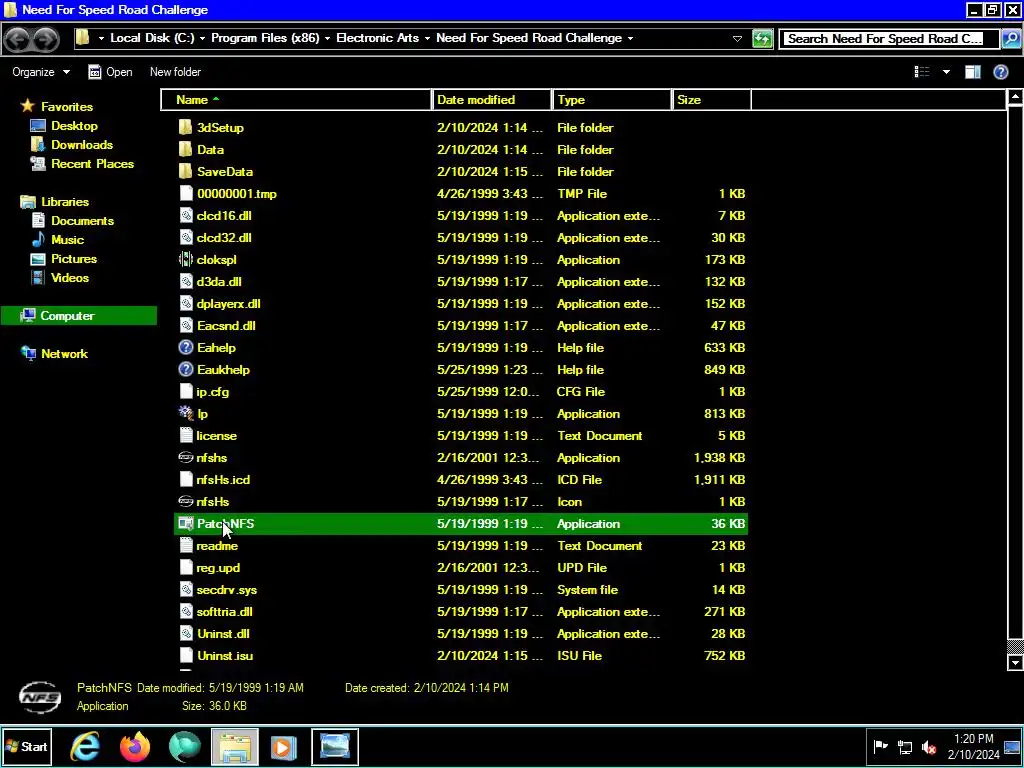This screenshot has width=1024, height=768.
Task: Select the 00000001.tmp file
Action: coord(236,193)
